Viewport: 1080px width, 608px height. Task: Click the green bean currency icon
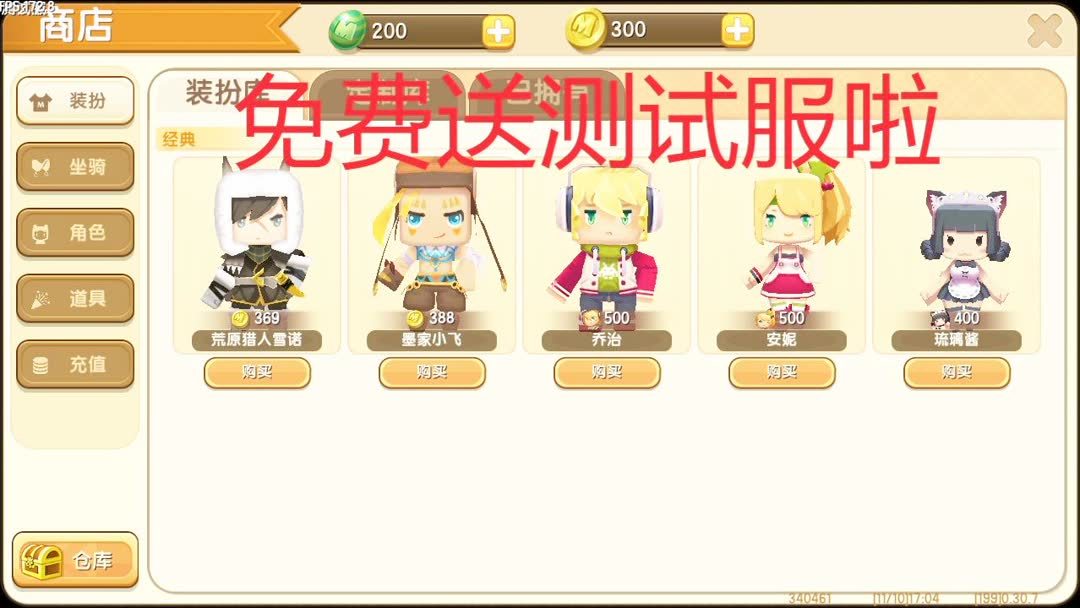pyautogui.click(x=346, y=31)
